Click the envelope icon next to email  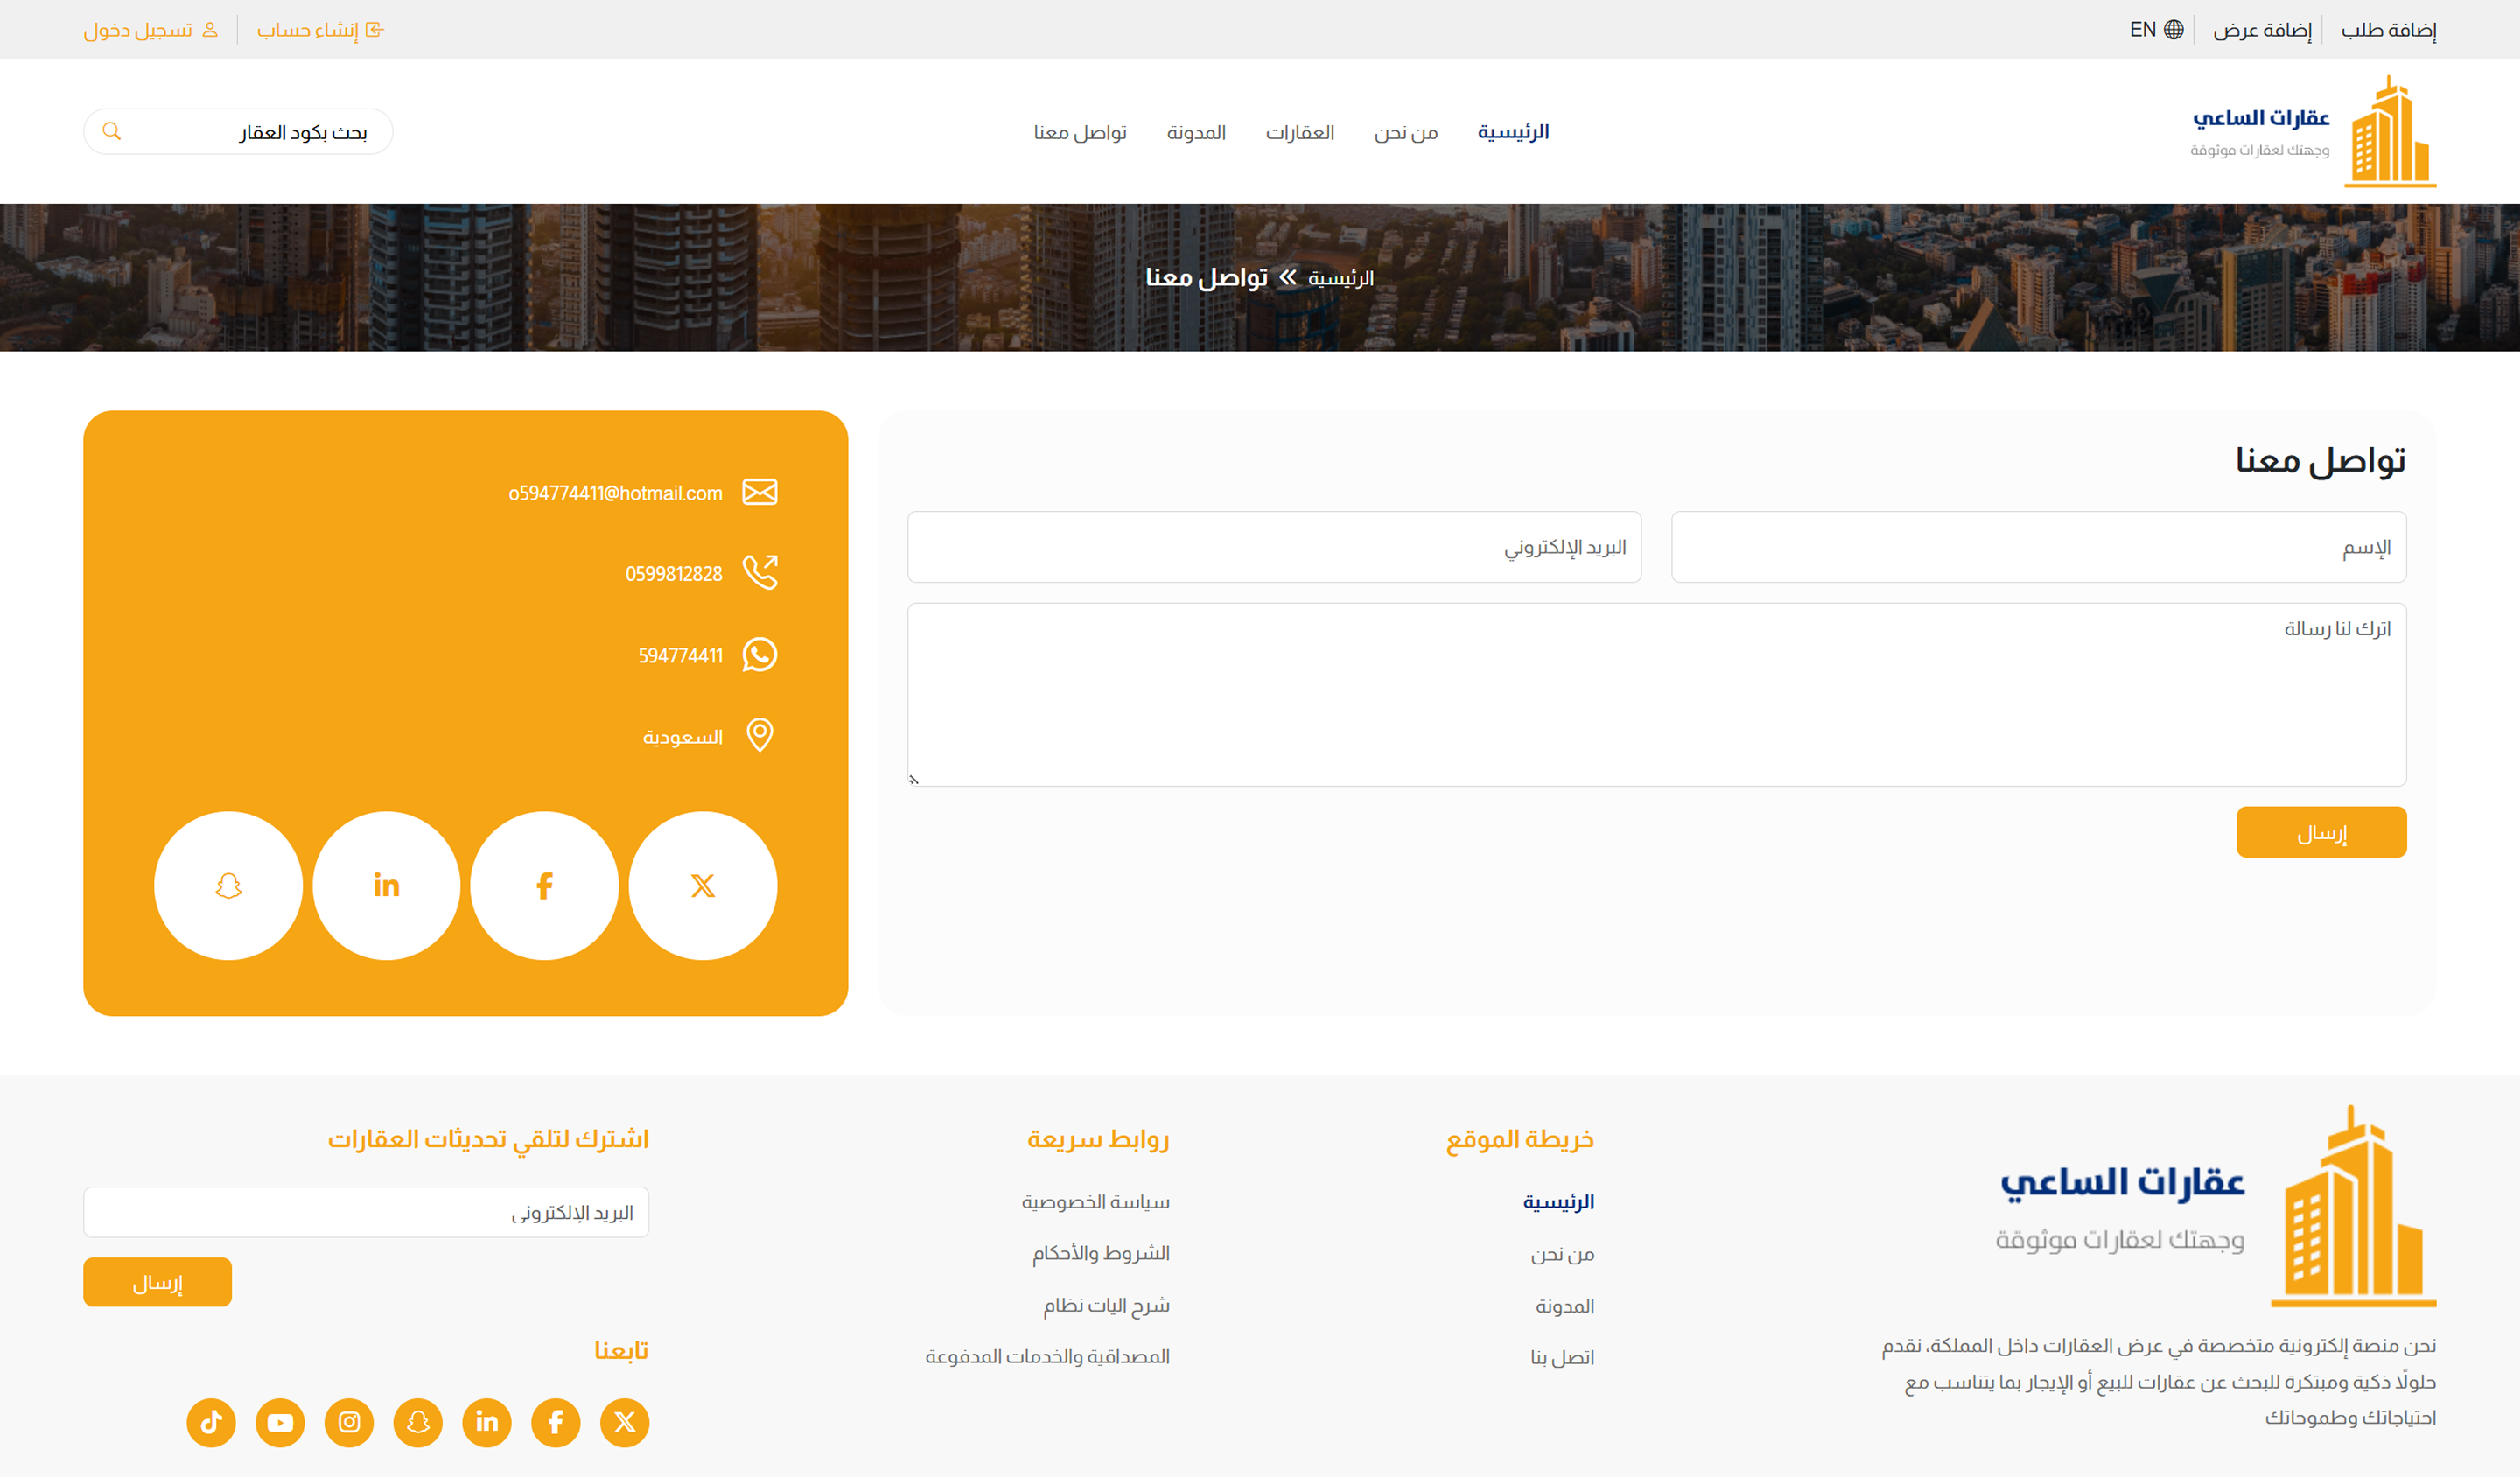[759, 492]
